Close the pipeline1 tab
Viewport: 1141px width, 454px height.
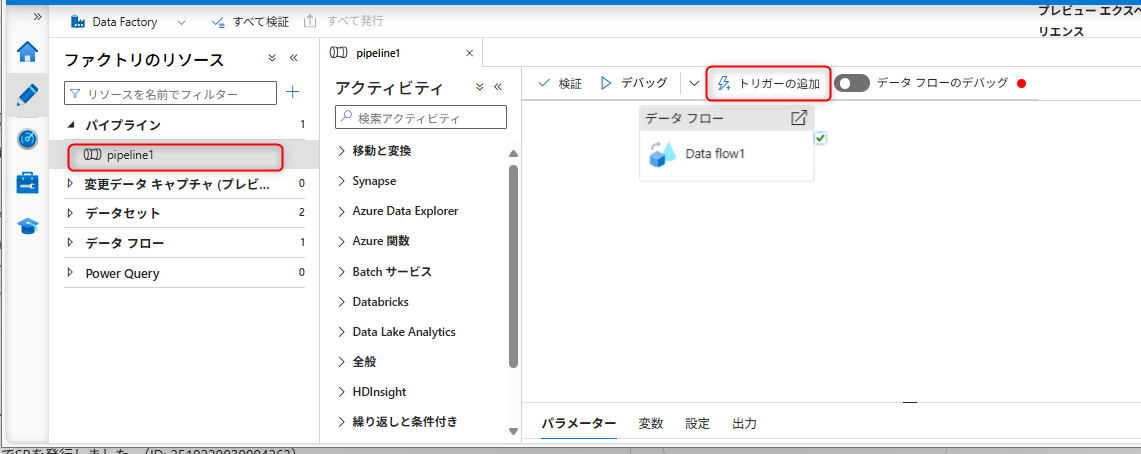[x=469, y=53]
